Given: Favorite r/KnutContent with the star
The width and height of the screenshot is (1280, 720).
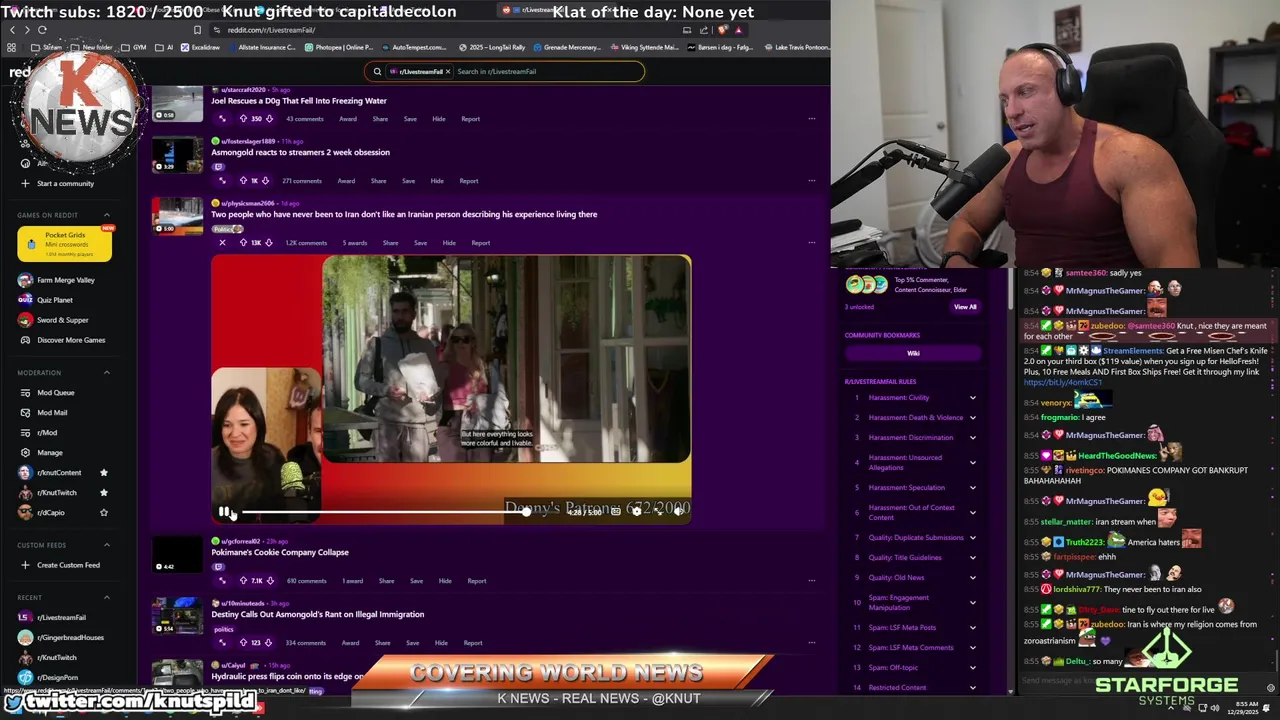Looking at the screenshot, I should (103, 472).
